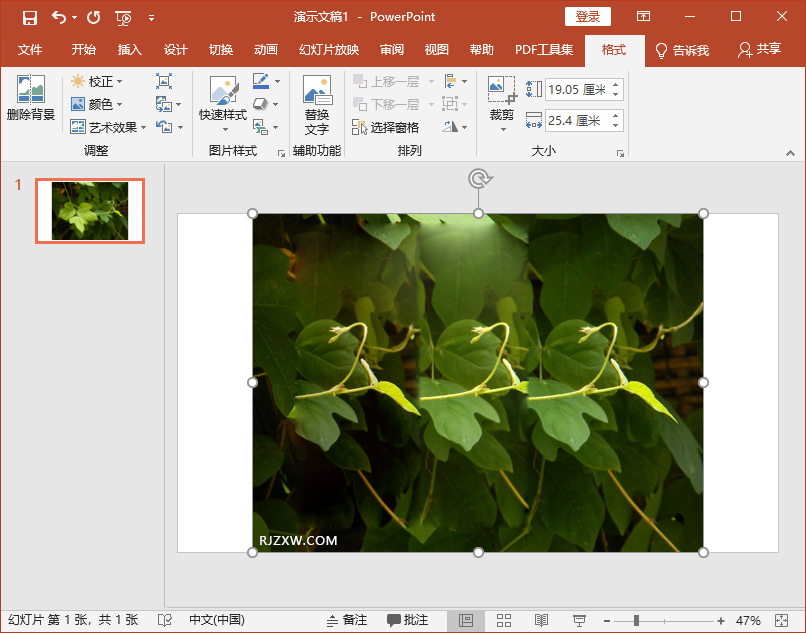Switch to the Animations (动画) tab
This screenshot has height=633, width=806.
(x=266, y=50)
